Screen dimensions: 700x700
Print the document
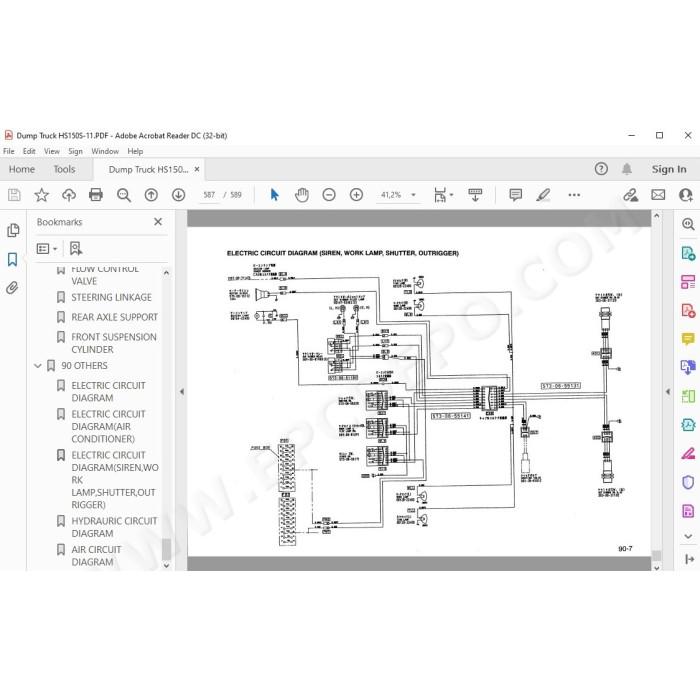[x=96, y=195]
